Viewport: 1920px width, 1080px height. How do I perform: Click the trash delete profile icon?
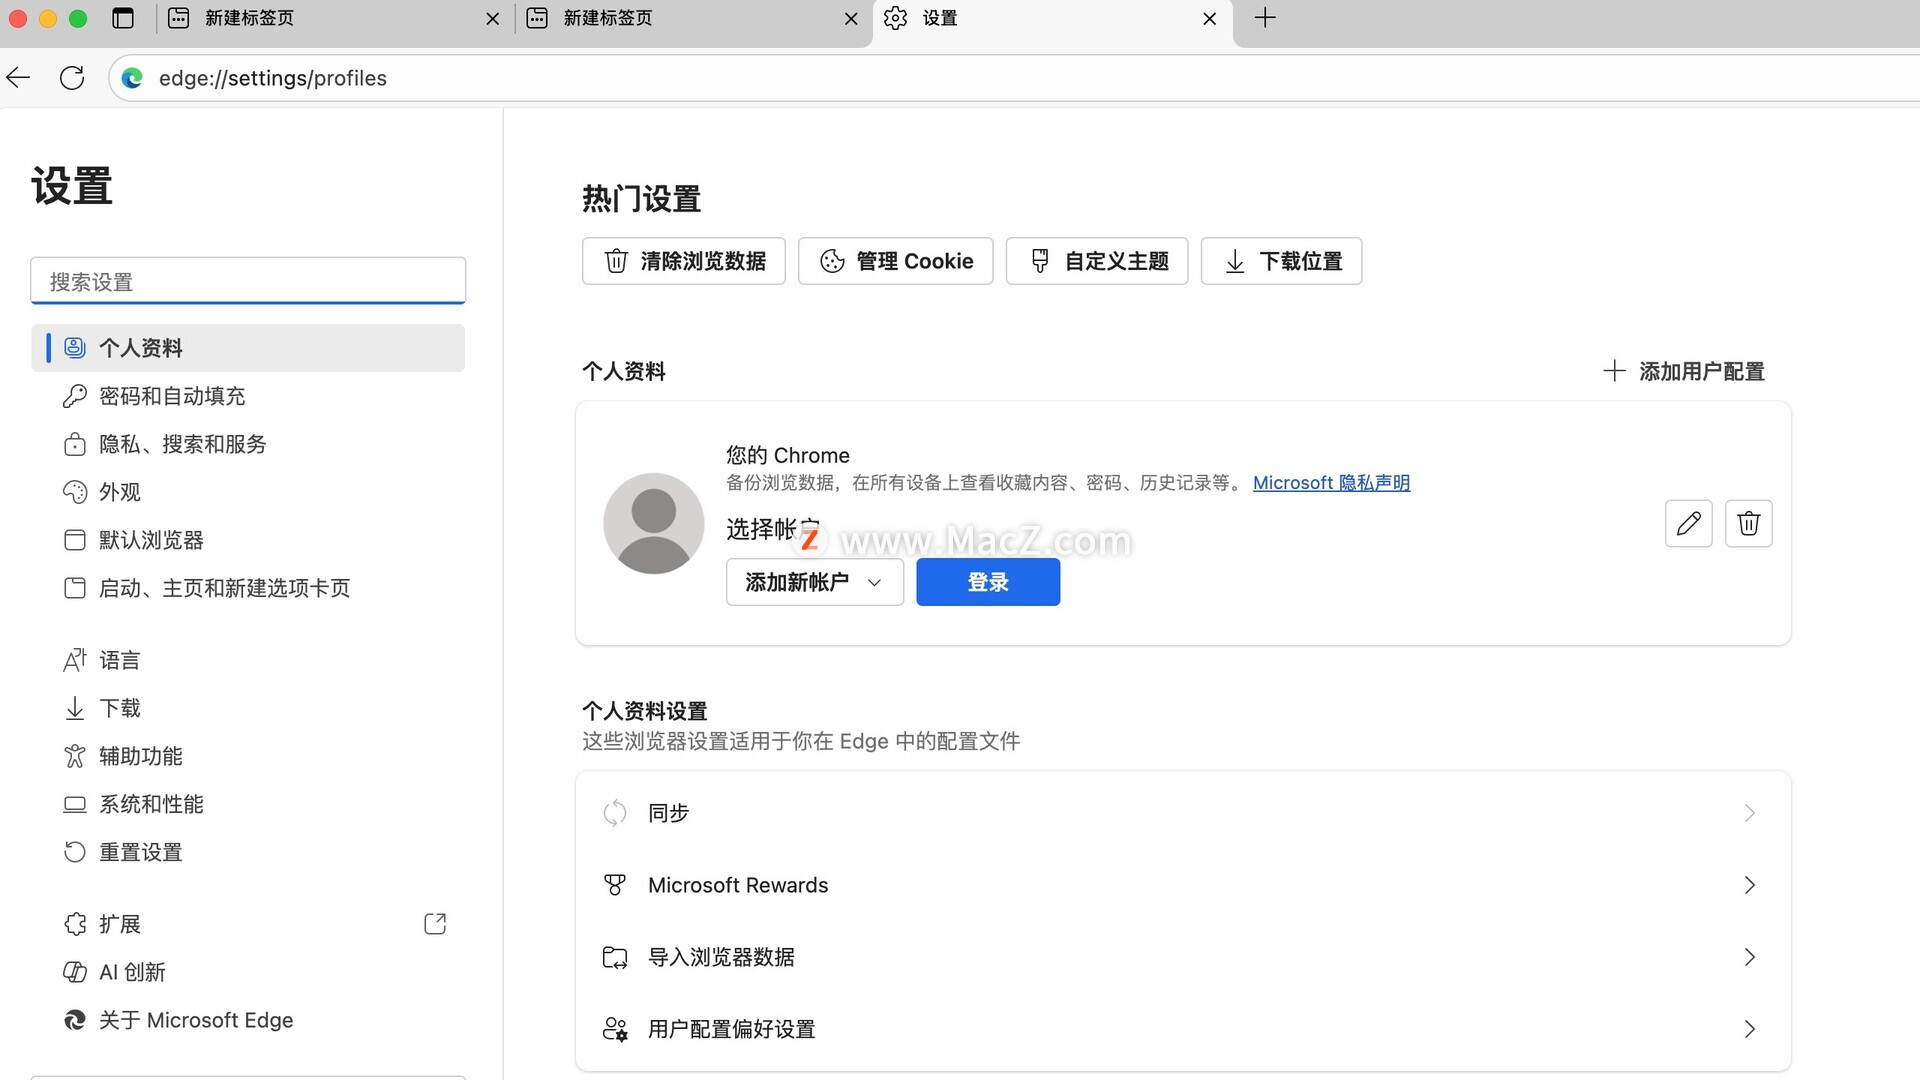tap(1748, 523)
